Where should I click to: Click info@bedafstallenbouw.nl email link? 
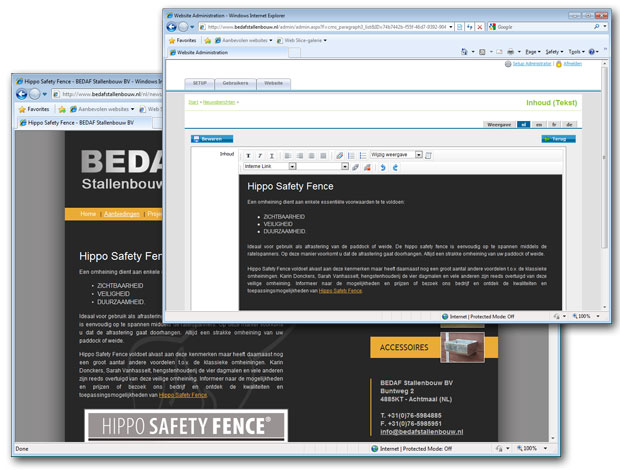pos(422,432)
